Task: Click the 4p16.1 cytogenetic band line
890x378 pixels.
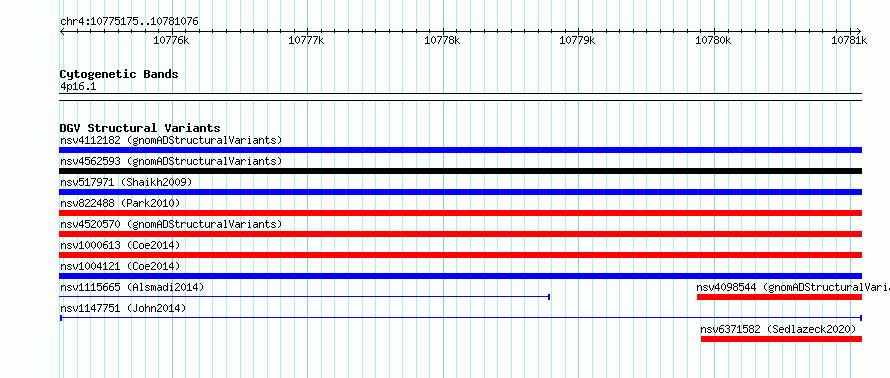Action: (x=460, y=97)
